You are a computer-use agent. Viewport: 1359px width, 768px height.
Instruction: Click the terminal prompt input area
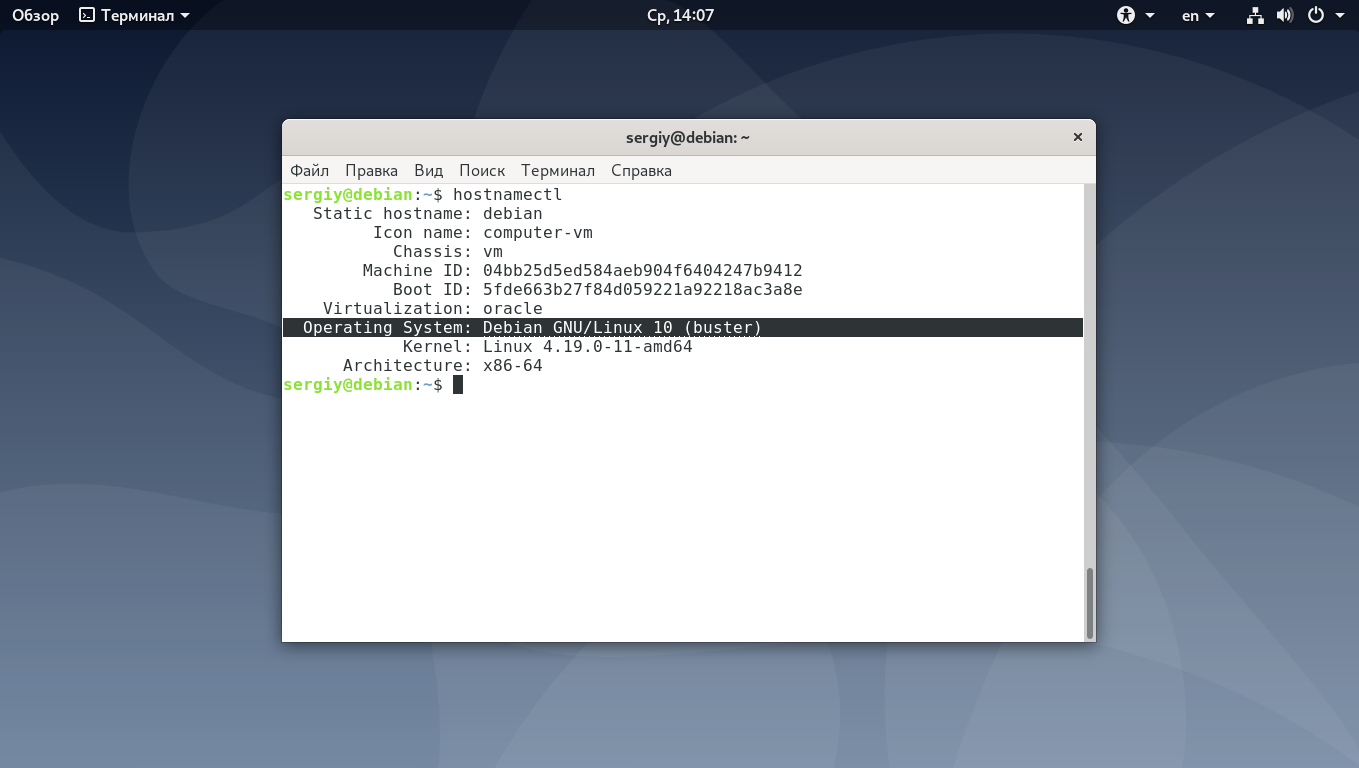click(460, 384)
